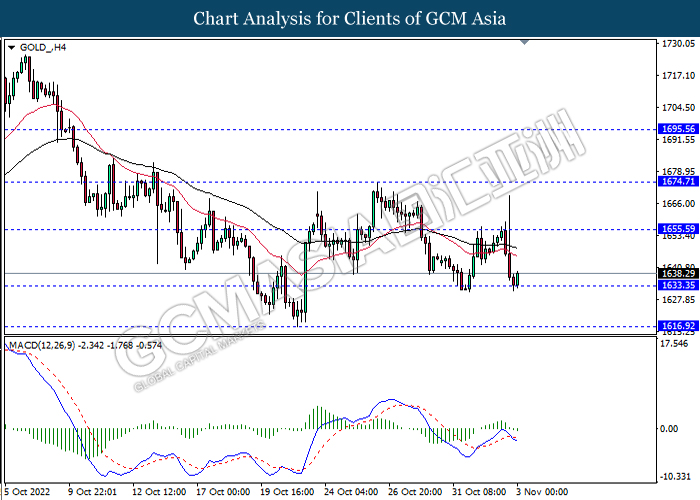
Task: Click the 12 Oct 12:00 time label
Action: coord(159,492)
